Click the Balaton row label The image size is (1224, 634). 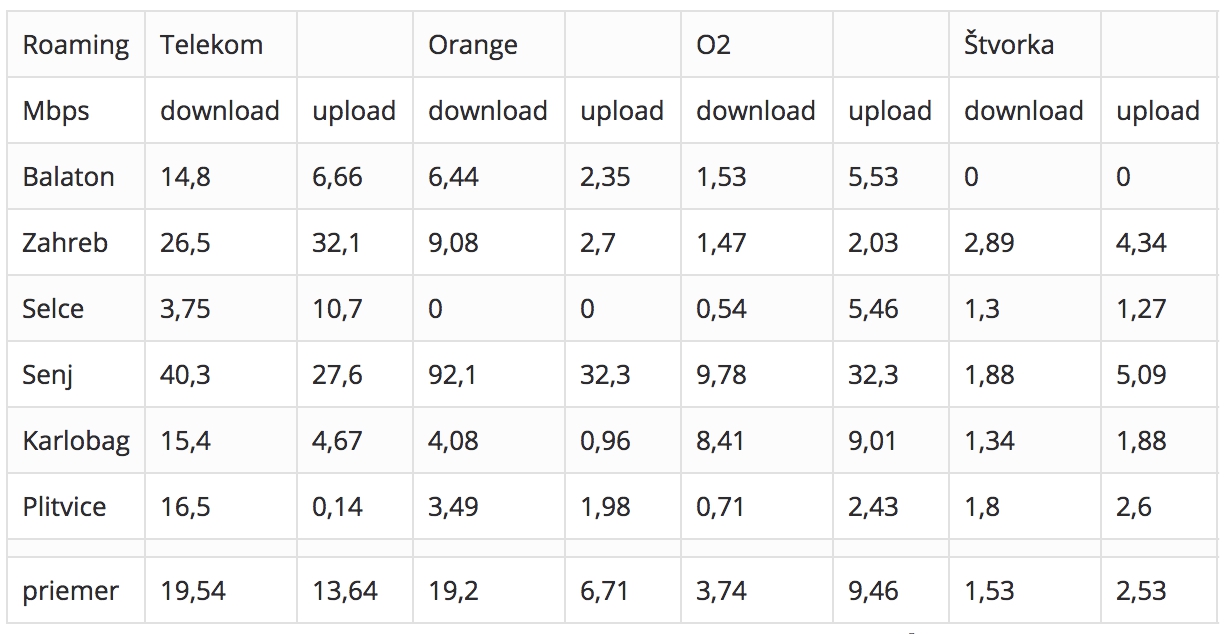[69, 177]
